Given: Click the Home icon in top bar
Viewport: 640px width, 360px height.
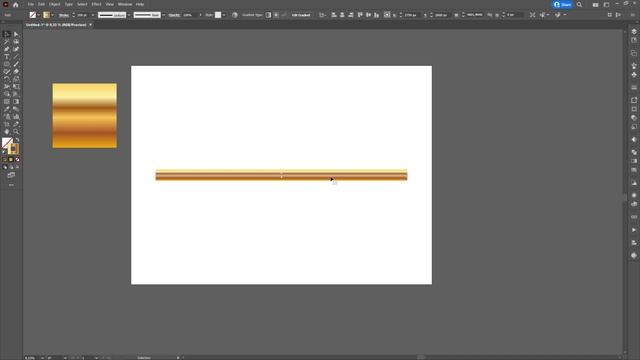Looking at the screenshot, I should [16, 4].
